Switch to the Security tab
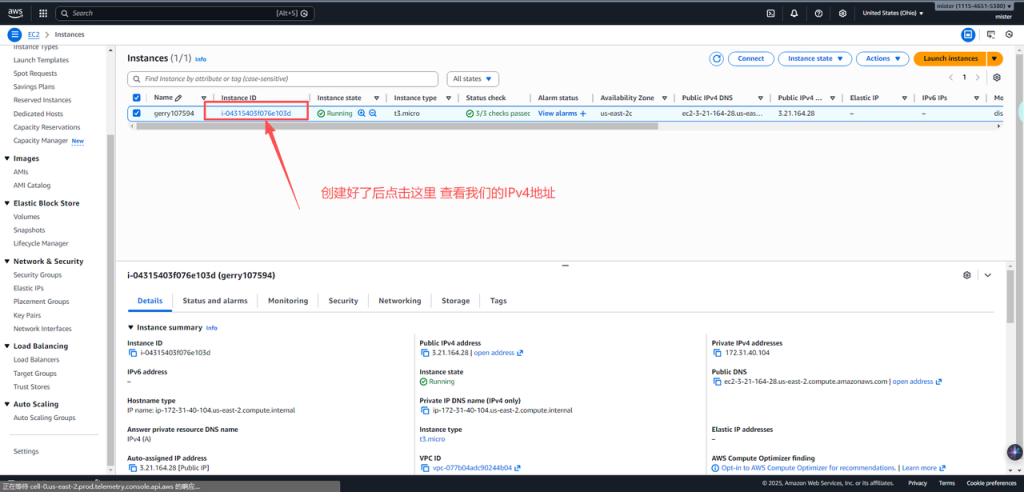Image resolution: width=1024 pixels, height=492 pixels. coord(344,301)
